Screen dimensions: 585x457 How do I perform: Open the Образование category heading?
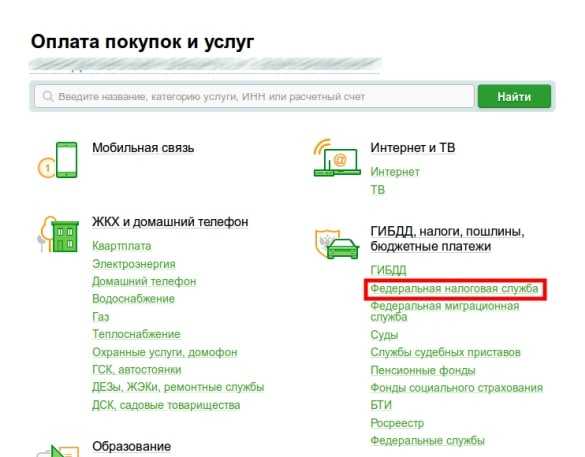coord(131,446)
